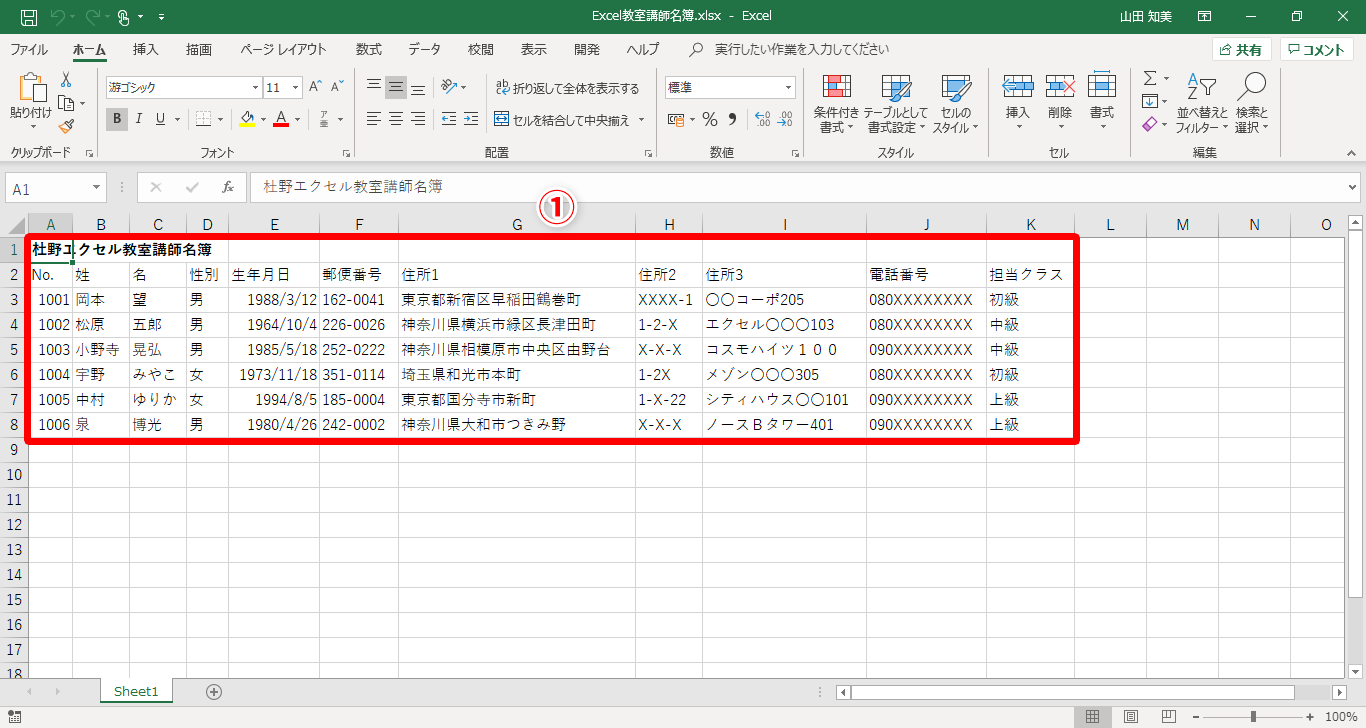Open Conditional Formatting (条件付き書式) menu
Image resolution: width=1366 pixels, height=728 pixels.
[x=836, y=104]
